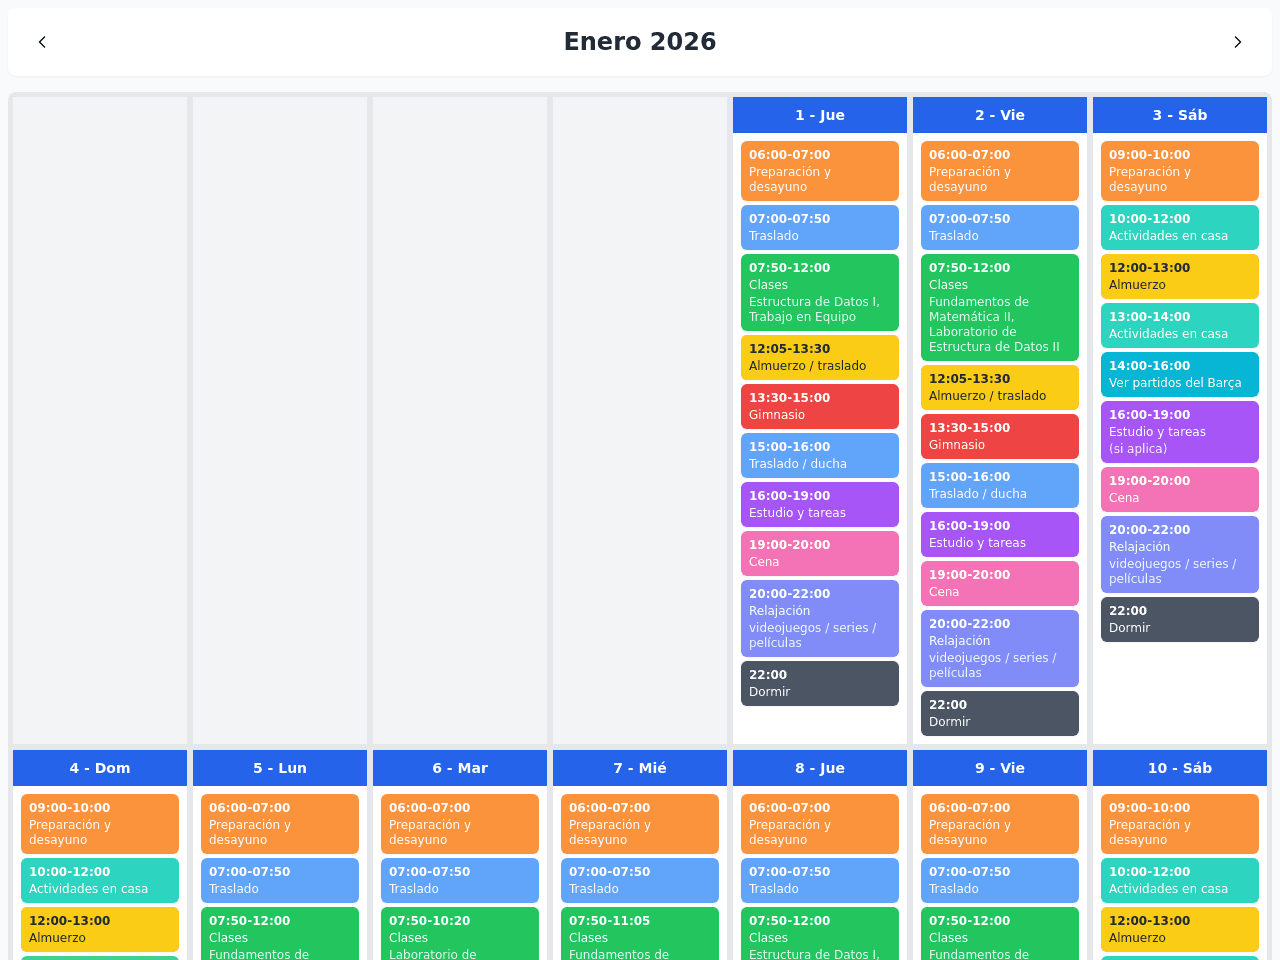Open Jan 8 Preparación y desayuno event

pos(820,824)
